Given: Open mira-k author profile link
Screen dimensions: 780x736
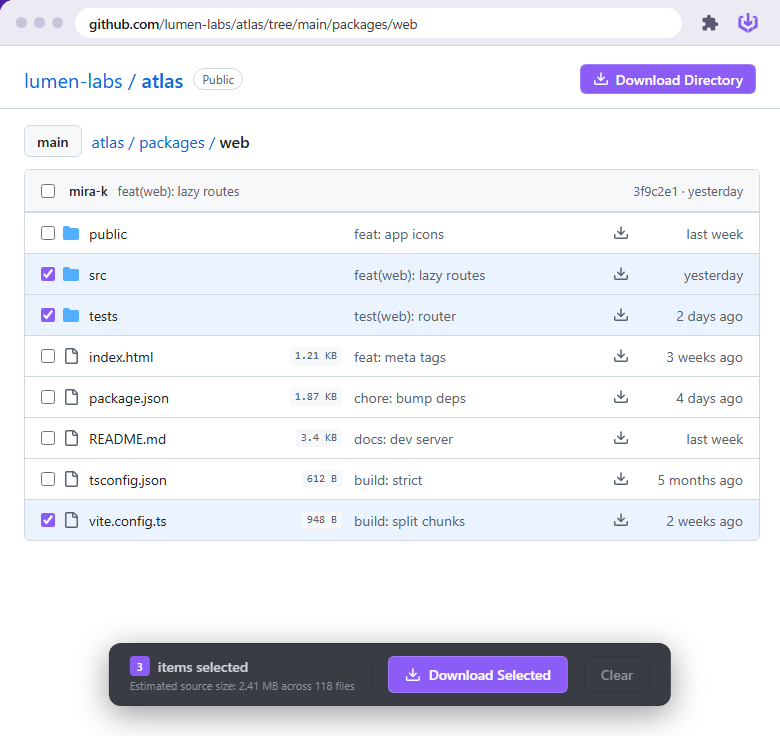Looking at the screenshot, I should tap(88, 191).
